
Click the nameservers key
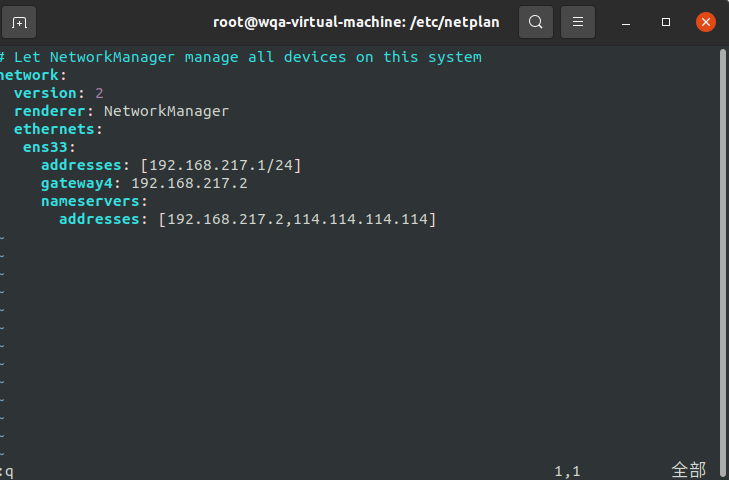point(91,201)
